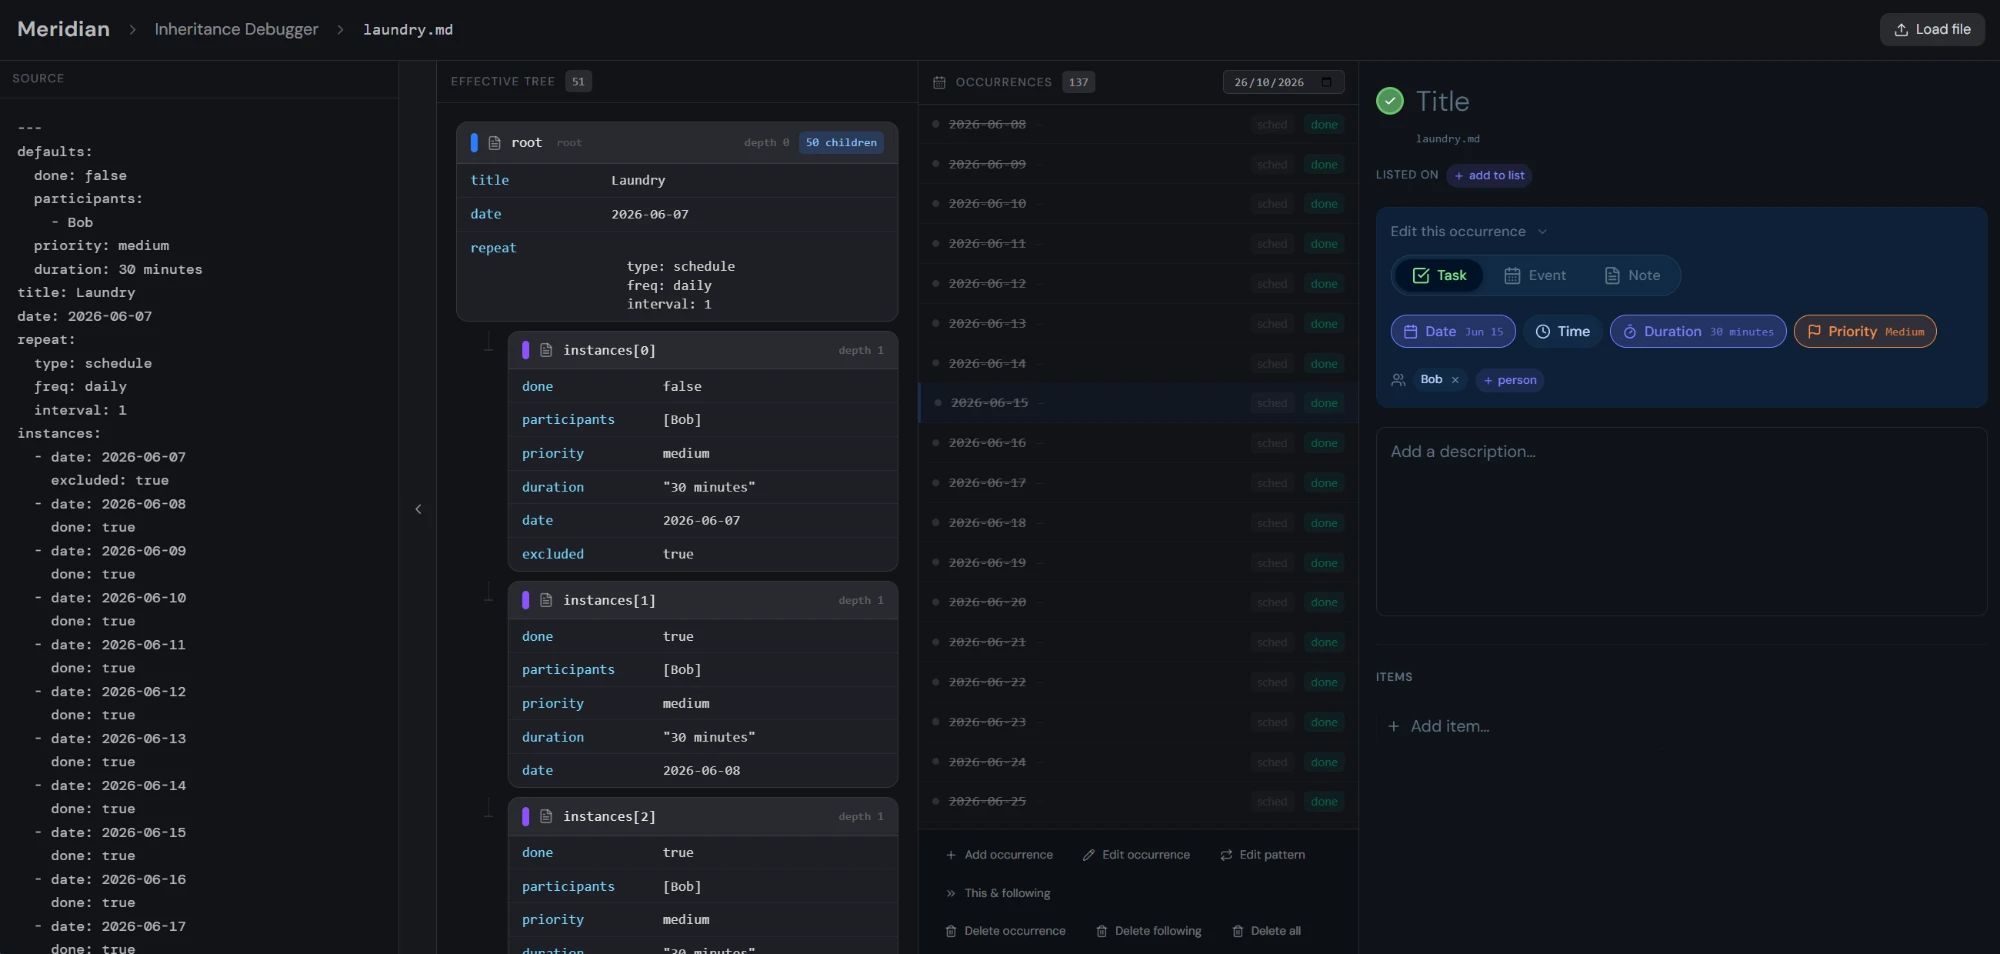Click the done badge on 2026-06-09 row
Viewport: 2000px width, 954px height.
(x=1324, y=164)
